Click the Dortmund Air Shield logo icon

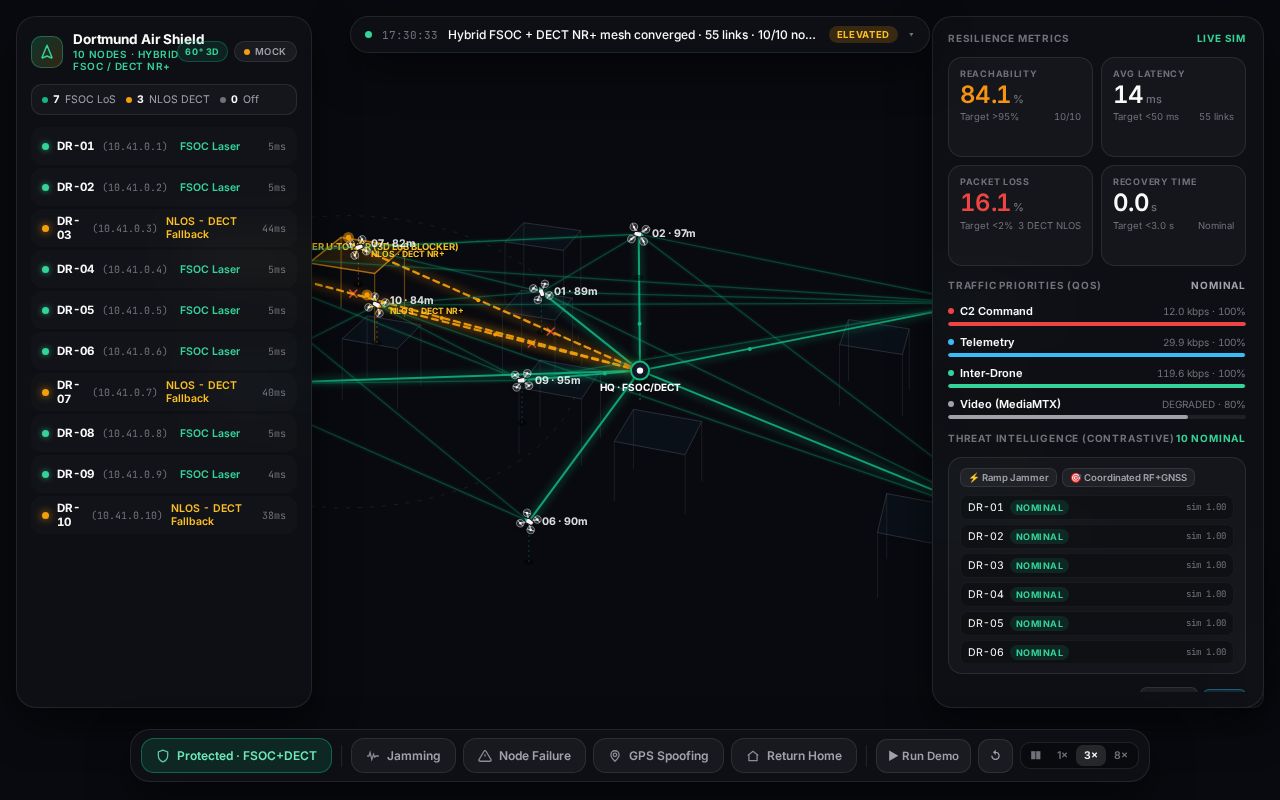click(x=47, y=52)
